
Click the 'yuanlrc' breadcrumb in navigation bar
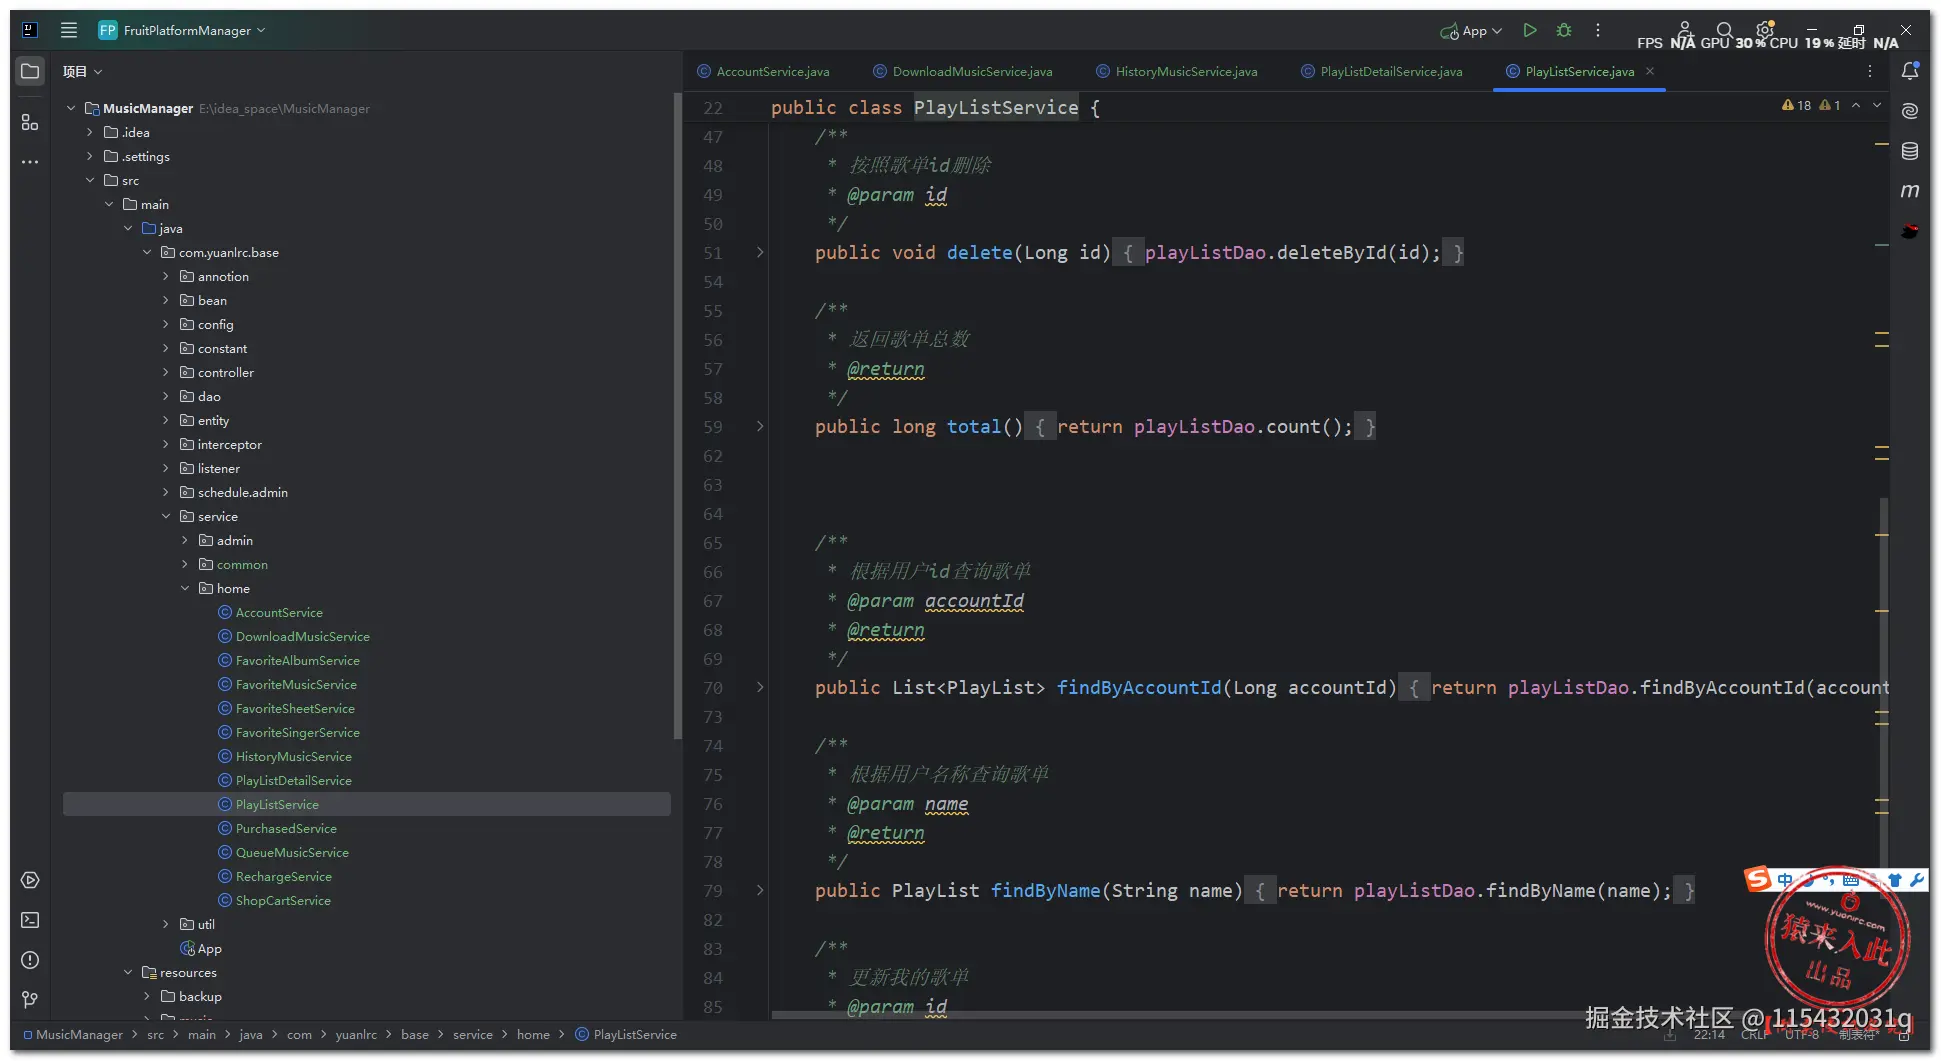coord(356,1035)
